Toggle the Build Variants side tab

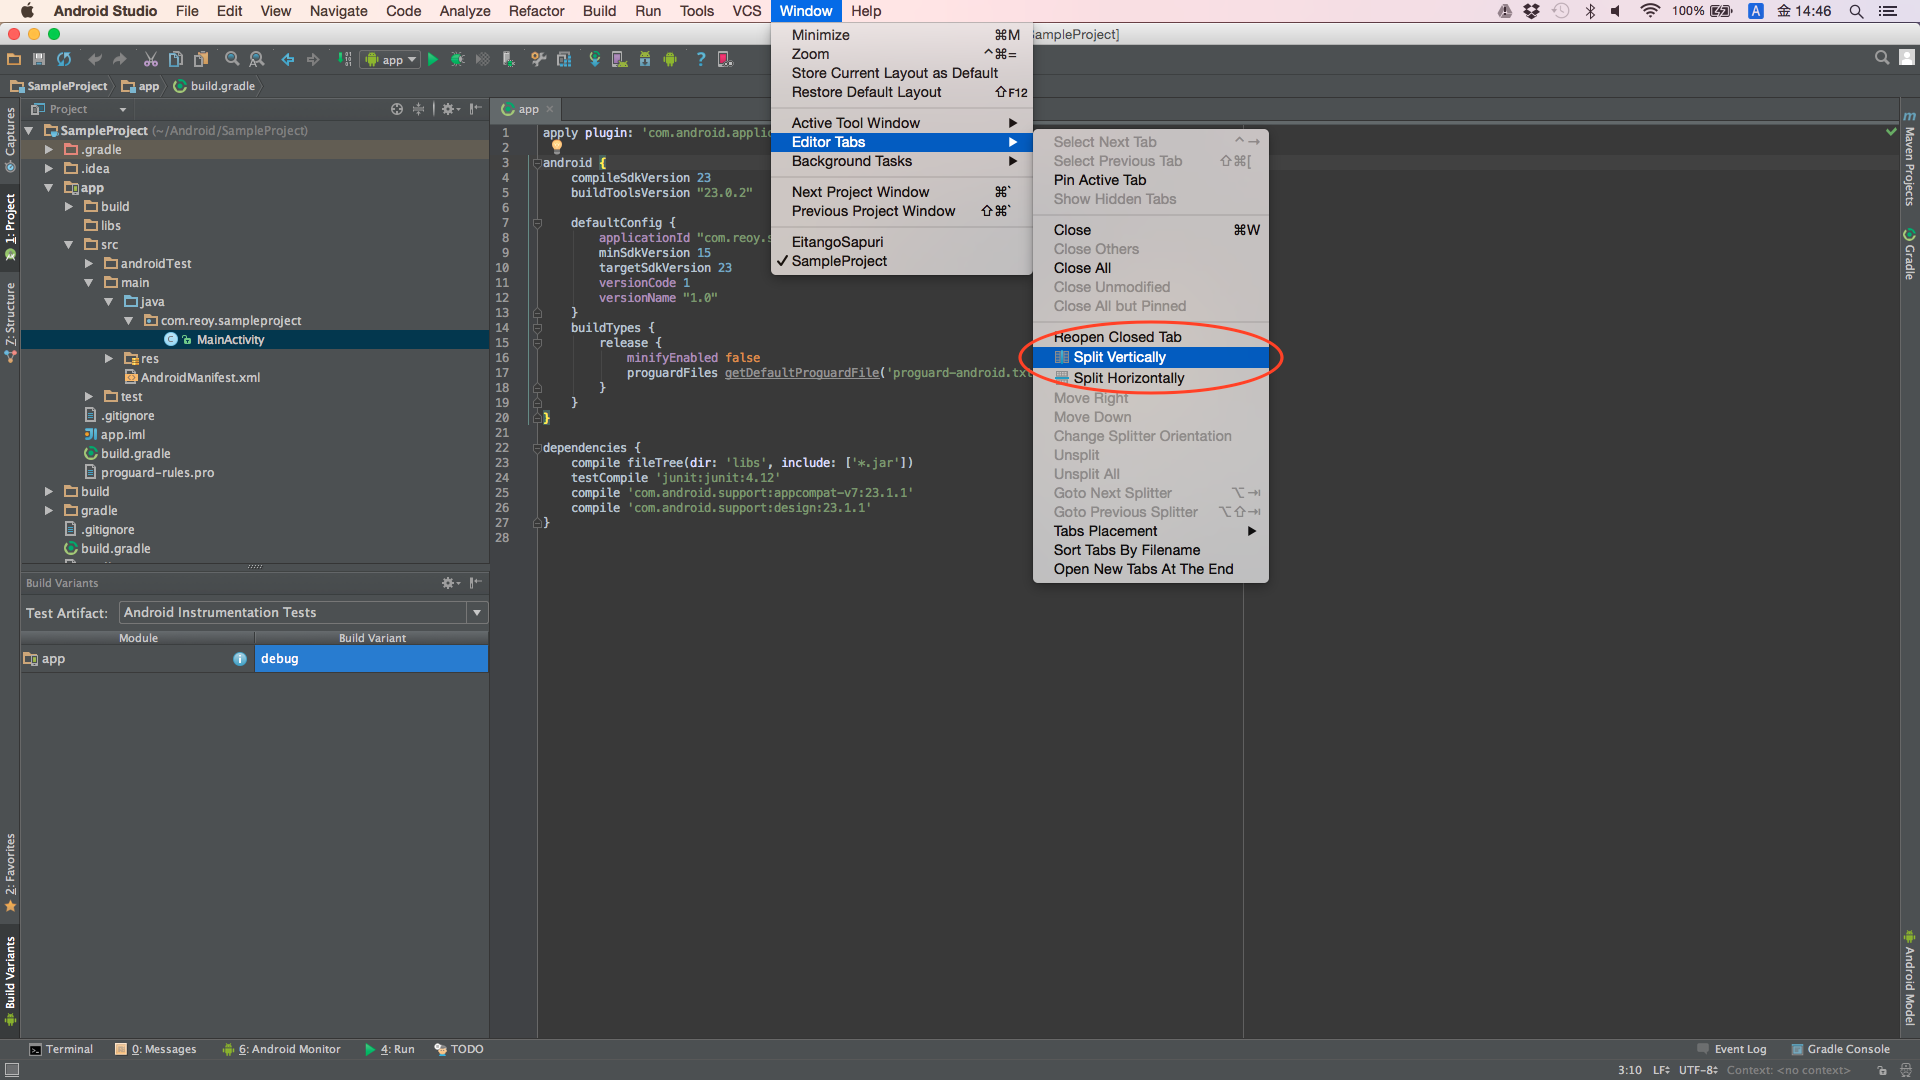click(10, 977)
